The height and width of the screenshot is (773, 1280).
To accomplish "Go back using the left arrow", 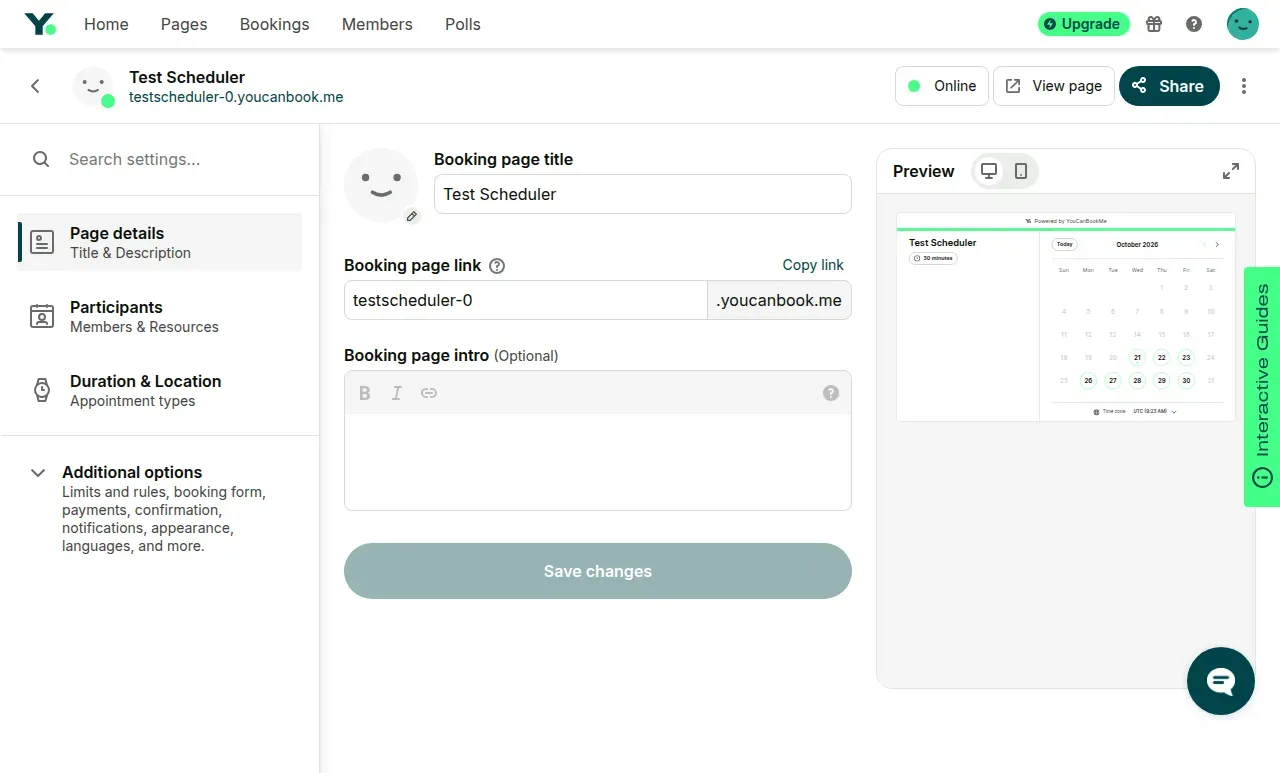I will point(35,86).
